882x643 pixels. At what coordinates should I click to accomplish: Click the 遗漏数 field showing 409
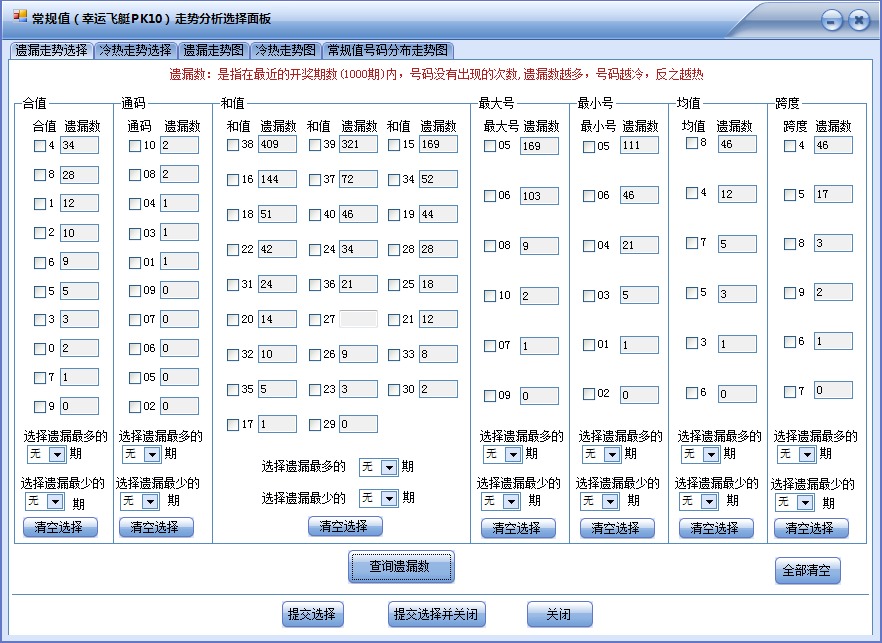(x=277, y=144)
